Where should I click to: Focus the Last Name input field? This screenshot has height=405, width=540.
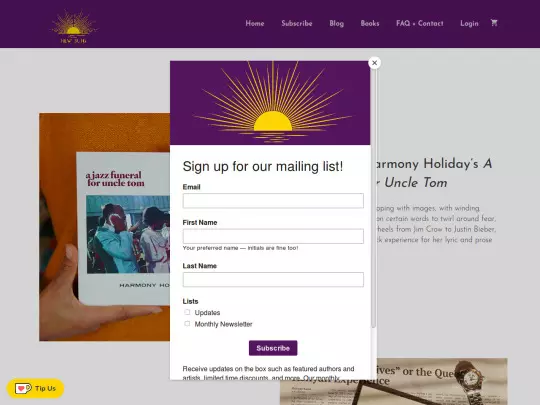point(273,280)
